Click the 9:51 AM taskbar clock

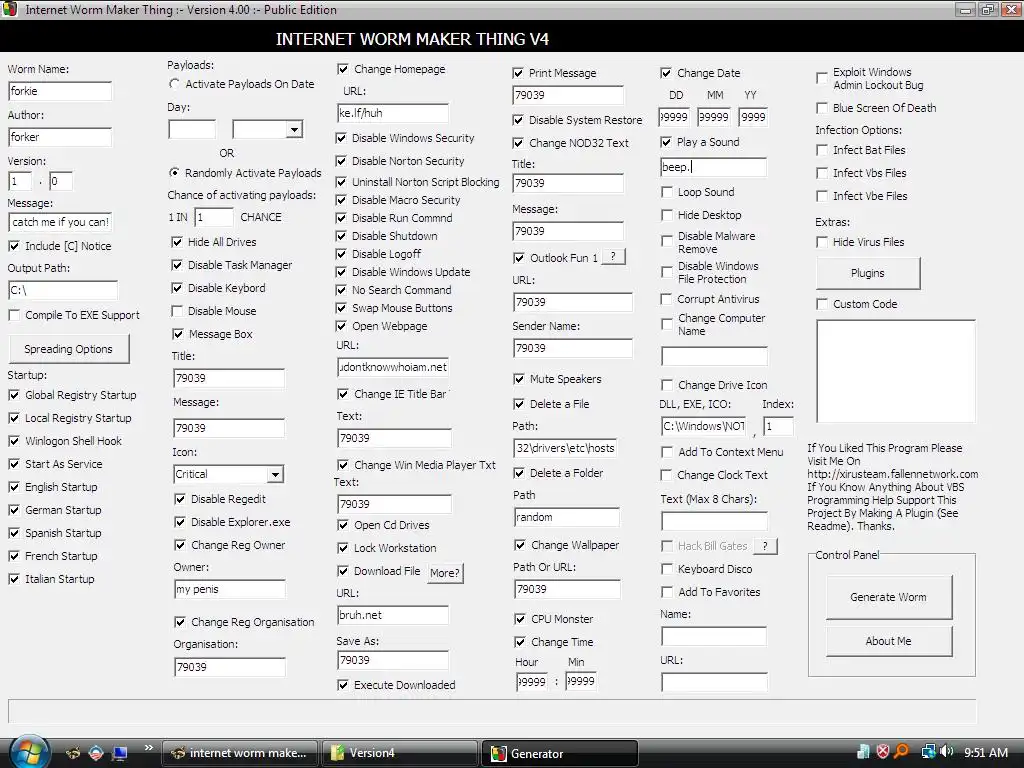click(x=985, y=753)
